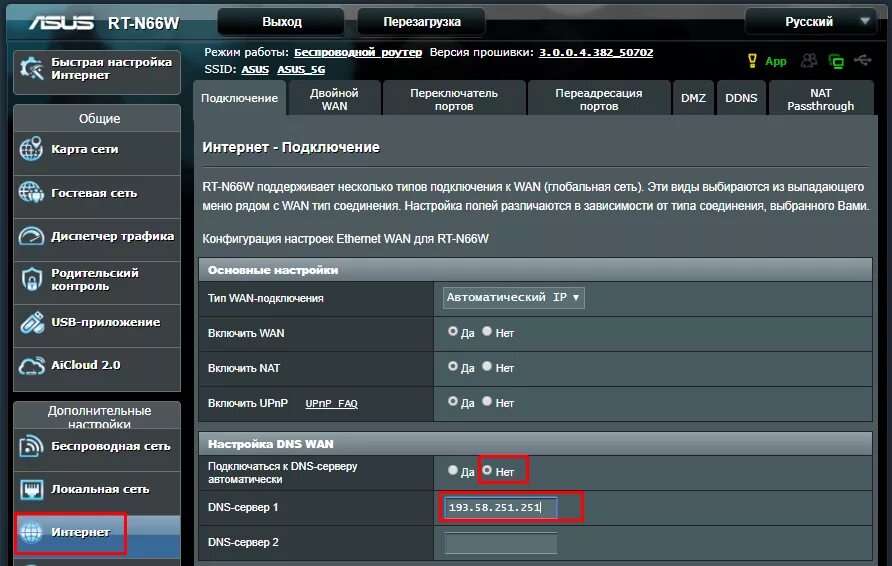Click the Интернет globe icon in sidebar

[31, 532]
